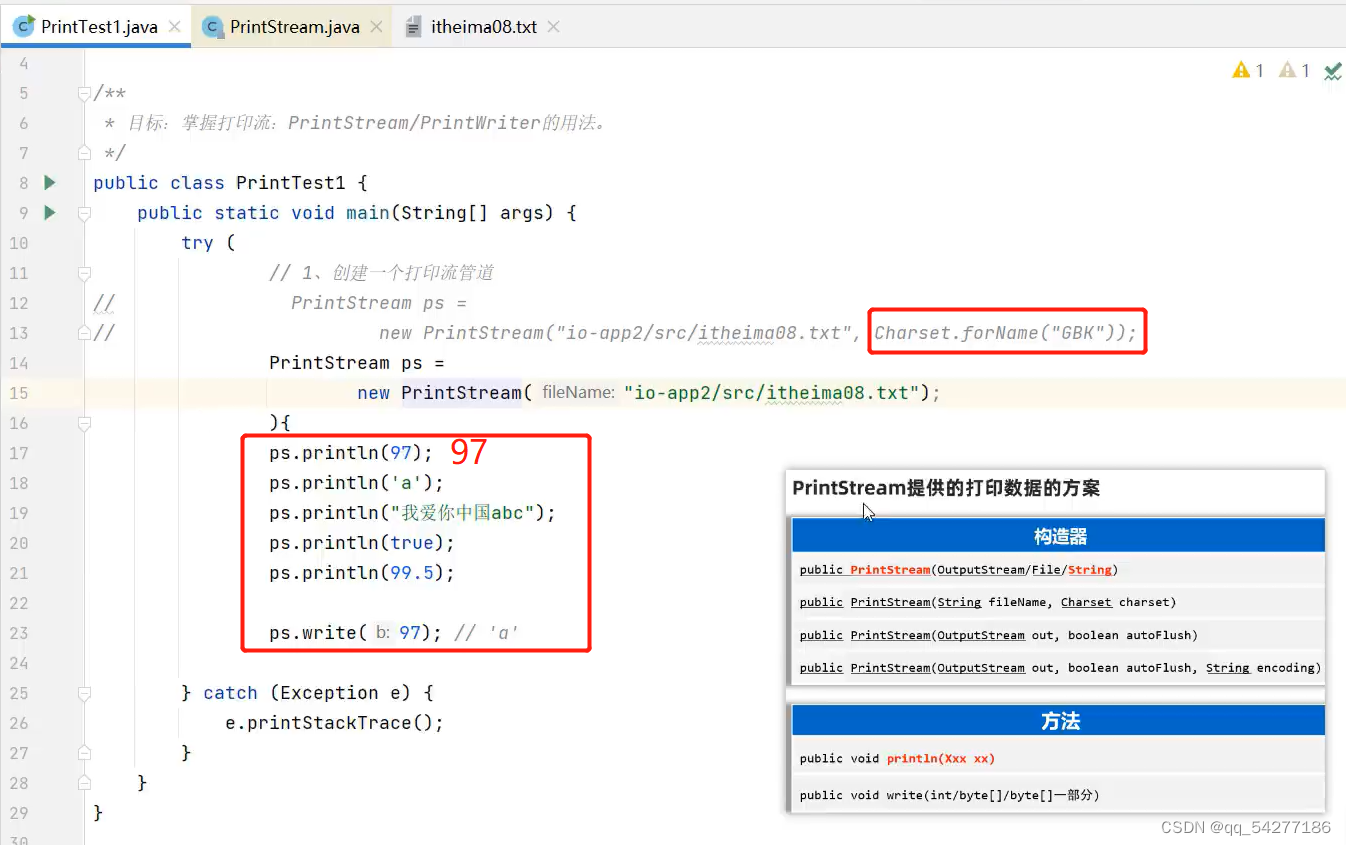Open the yellow warning count indicator

1248,70
